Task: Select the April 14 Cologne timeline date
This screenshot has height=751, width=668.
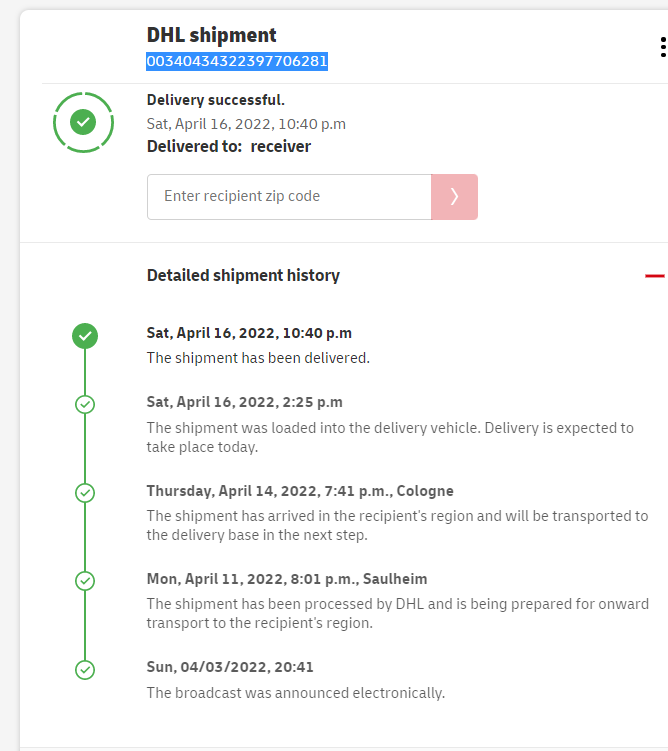Action: pyautogui.click(x=300, y=491)
